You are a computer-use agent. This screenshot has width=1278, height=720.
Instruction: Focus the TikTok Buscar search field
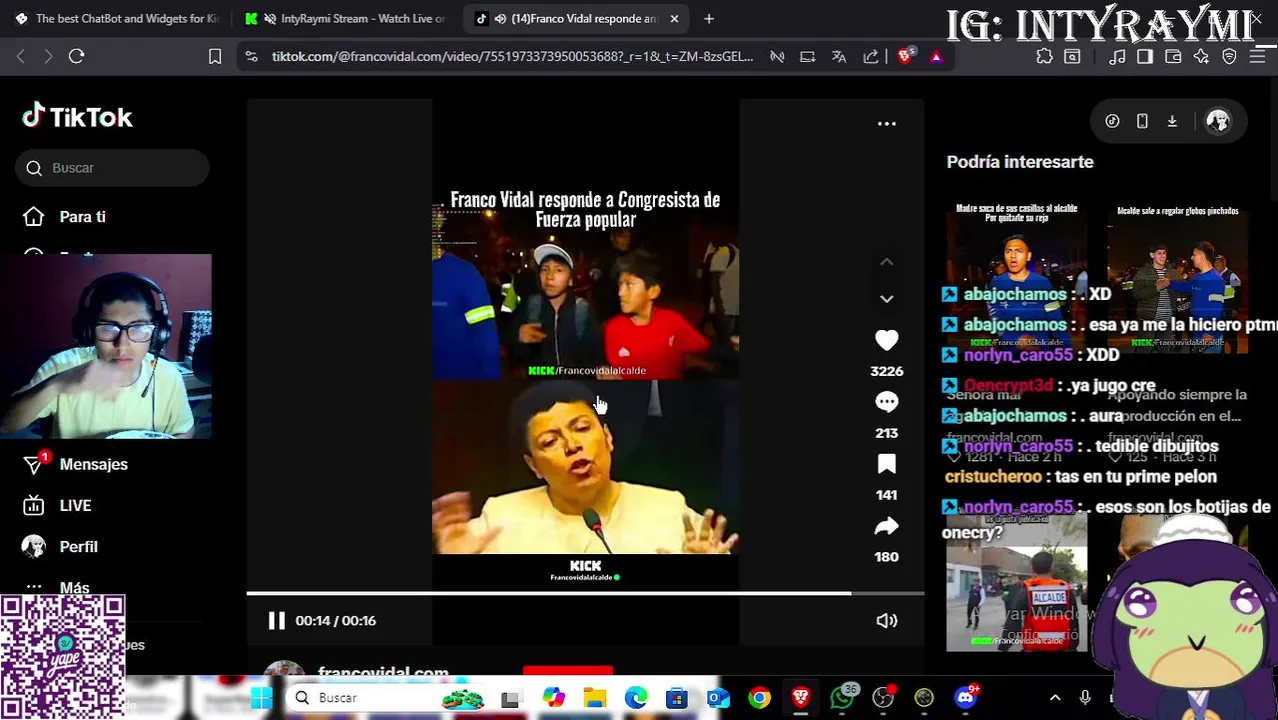click(x=112, y=168)
